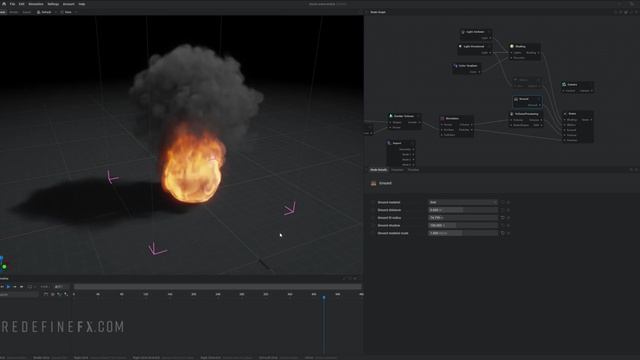Select the Camera node icon in the graph

click(564, 84)
